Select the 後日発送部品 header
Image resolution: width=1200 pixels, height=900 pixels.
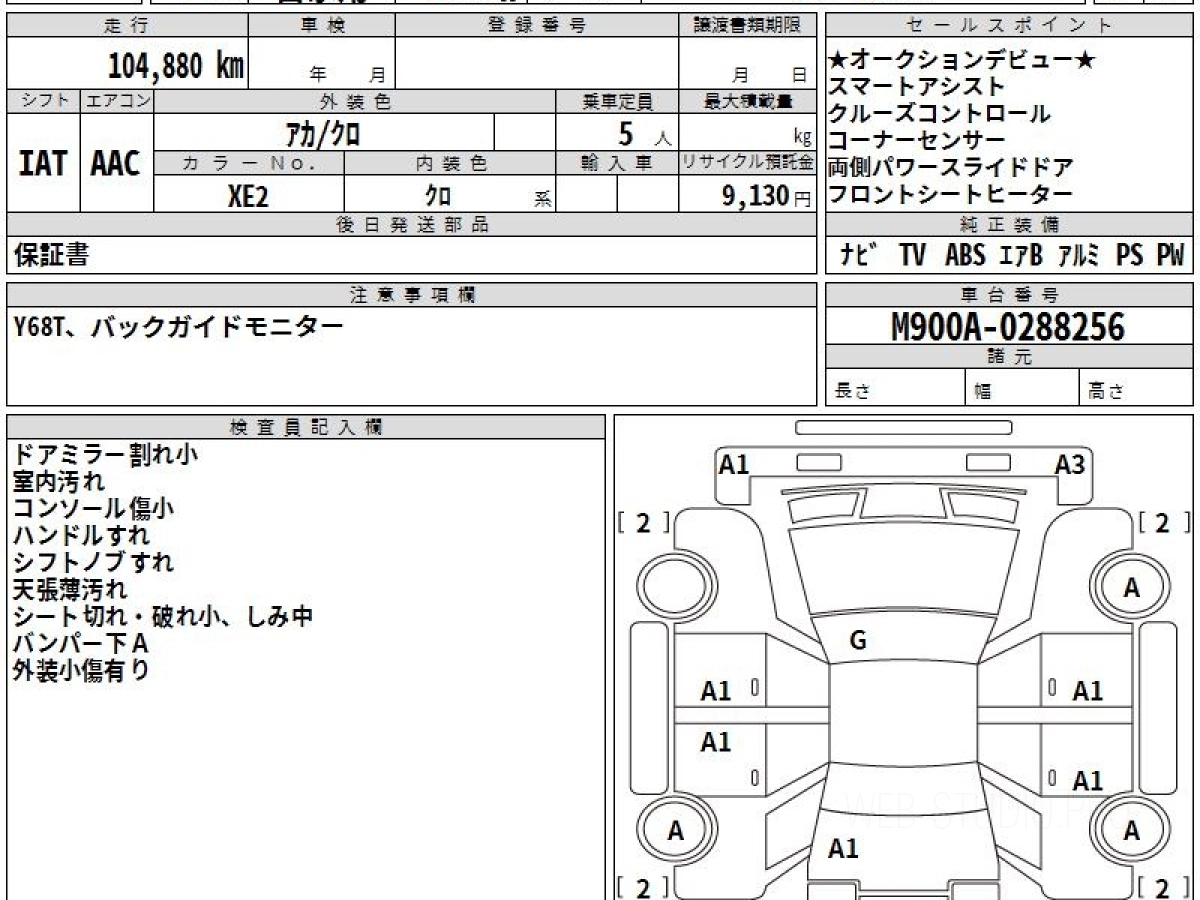coord(412,225)
